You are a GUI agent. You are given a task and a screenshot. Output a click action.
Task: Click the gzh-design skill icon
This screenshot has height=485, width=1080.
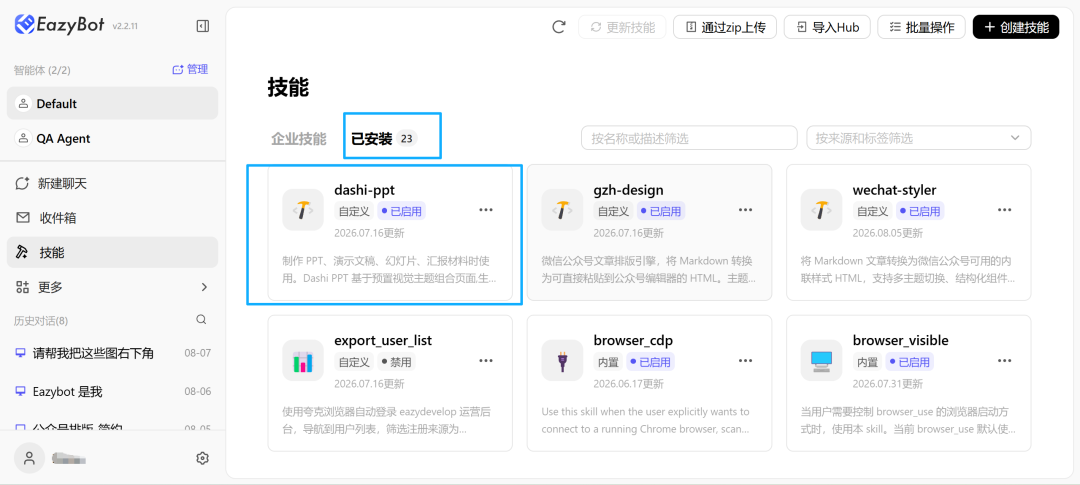562,209
